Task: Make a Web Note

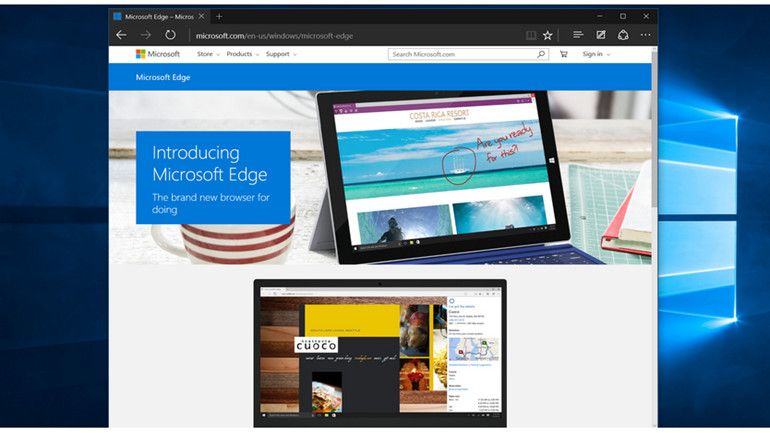Action: point(601,35)
